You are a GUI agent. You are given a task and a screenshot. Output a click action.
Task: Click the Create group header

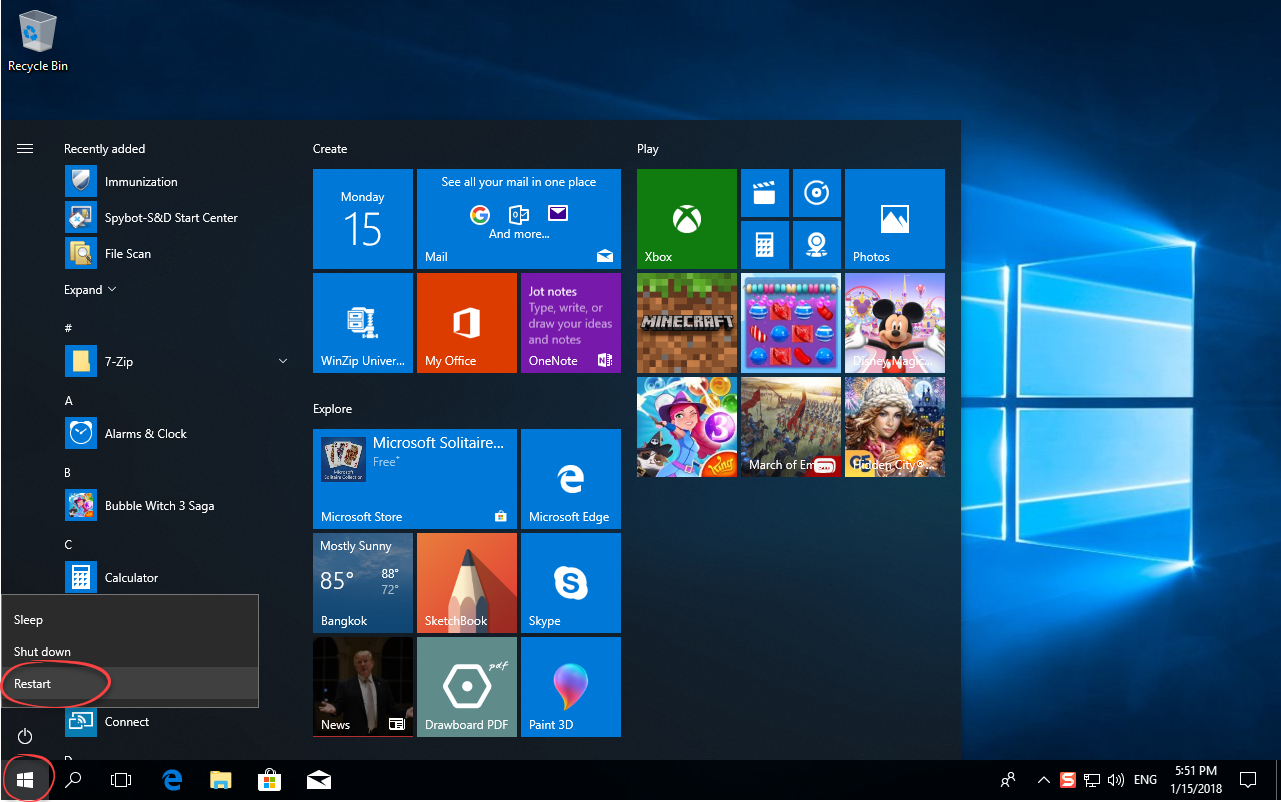pyautogui.click(x=330, y=149)
